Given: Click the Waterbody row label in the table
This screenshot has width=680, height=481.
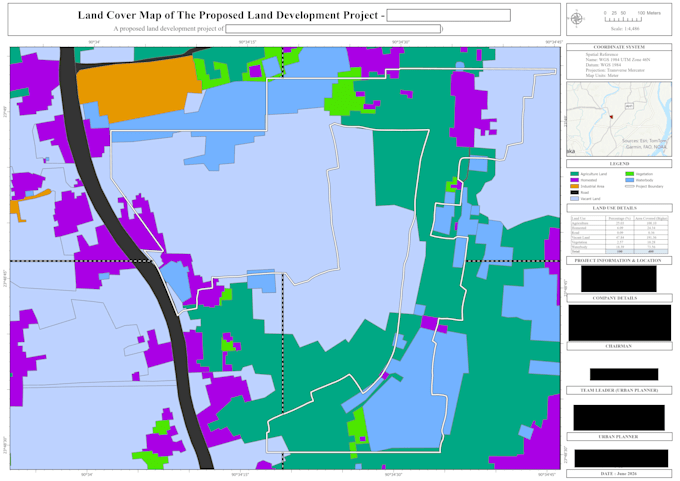Looking at the screenshot, I should click(579, 247).
